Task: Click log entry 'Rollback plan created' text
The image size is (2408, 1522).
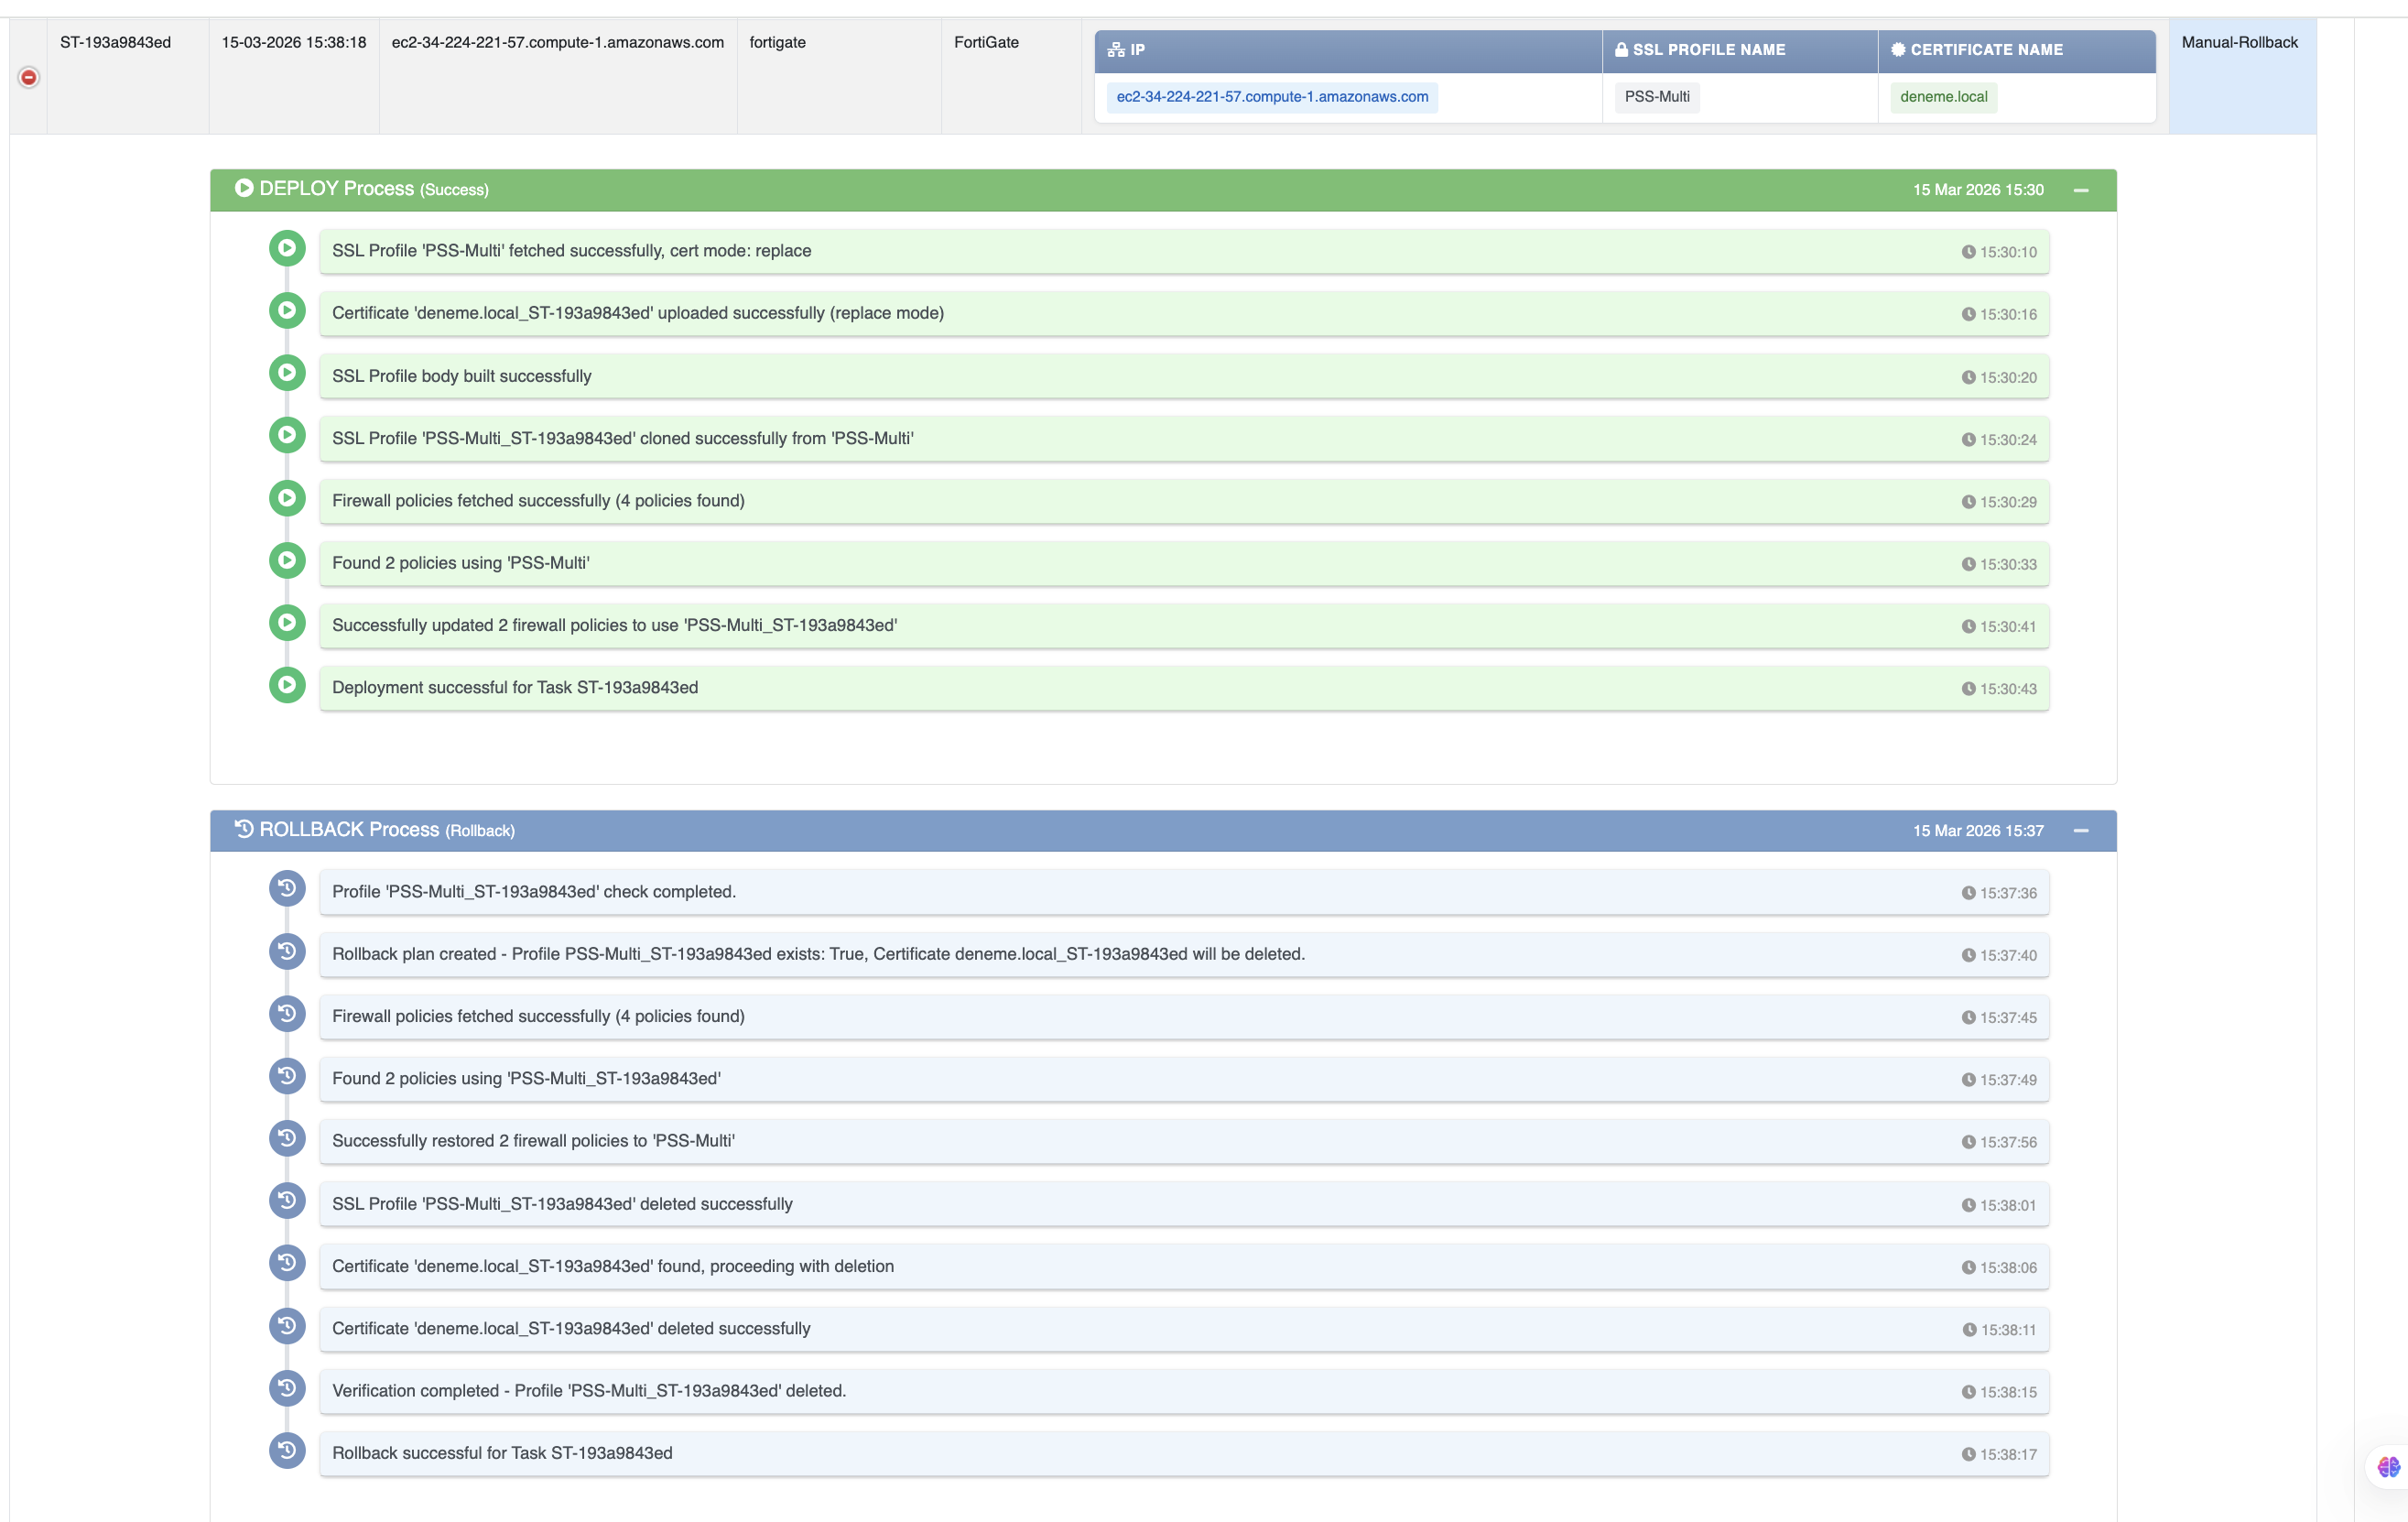Action: coord(818,954)
